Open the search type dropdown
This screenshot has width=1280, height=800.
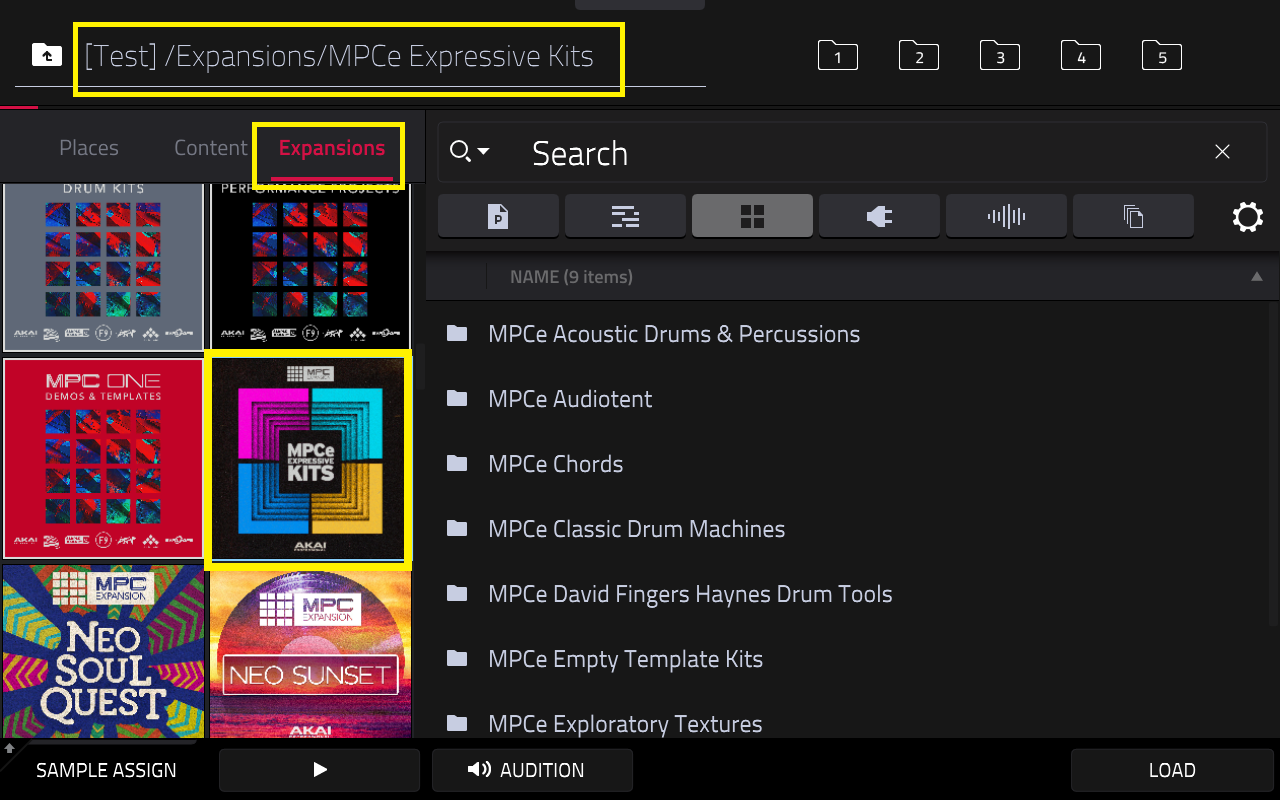[469, 152]
